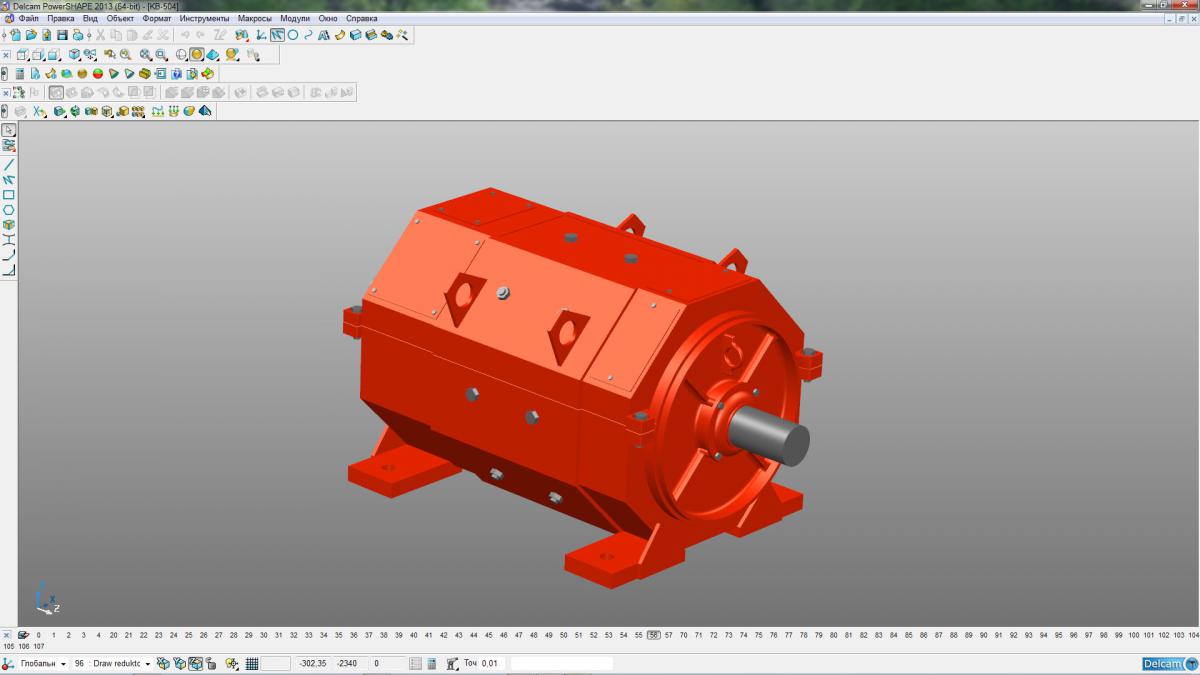
Task: Toggle level 40 in the levels bar
Action: pyautogui.click(x=413, y=635)
